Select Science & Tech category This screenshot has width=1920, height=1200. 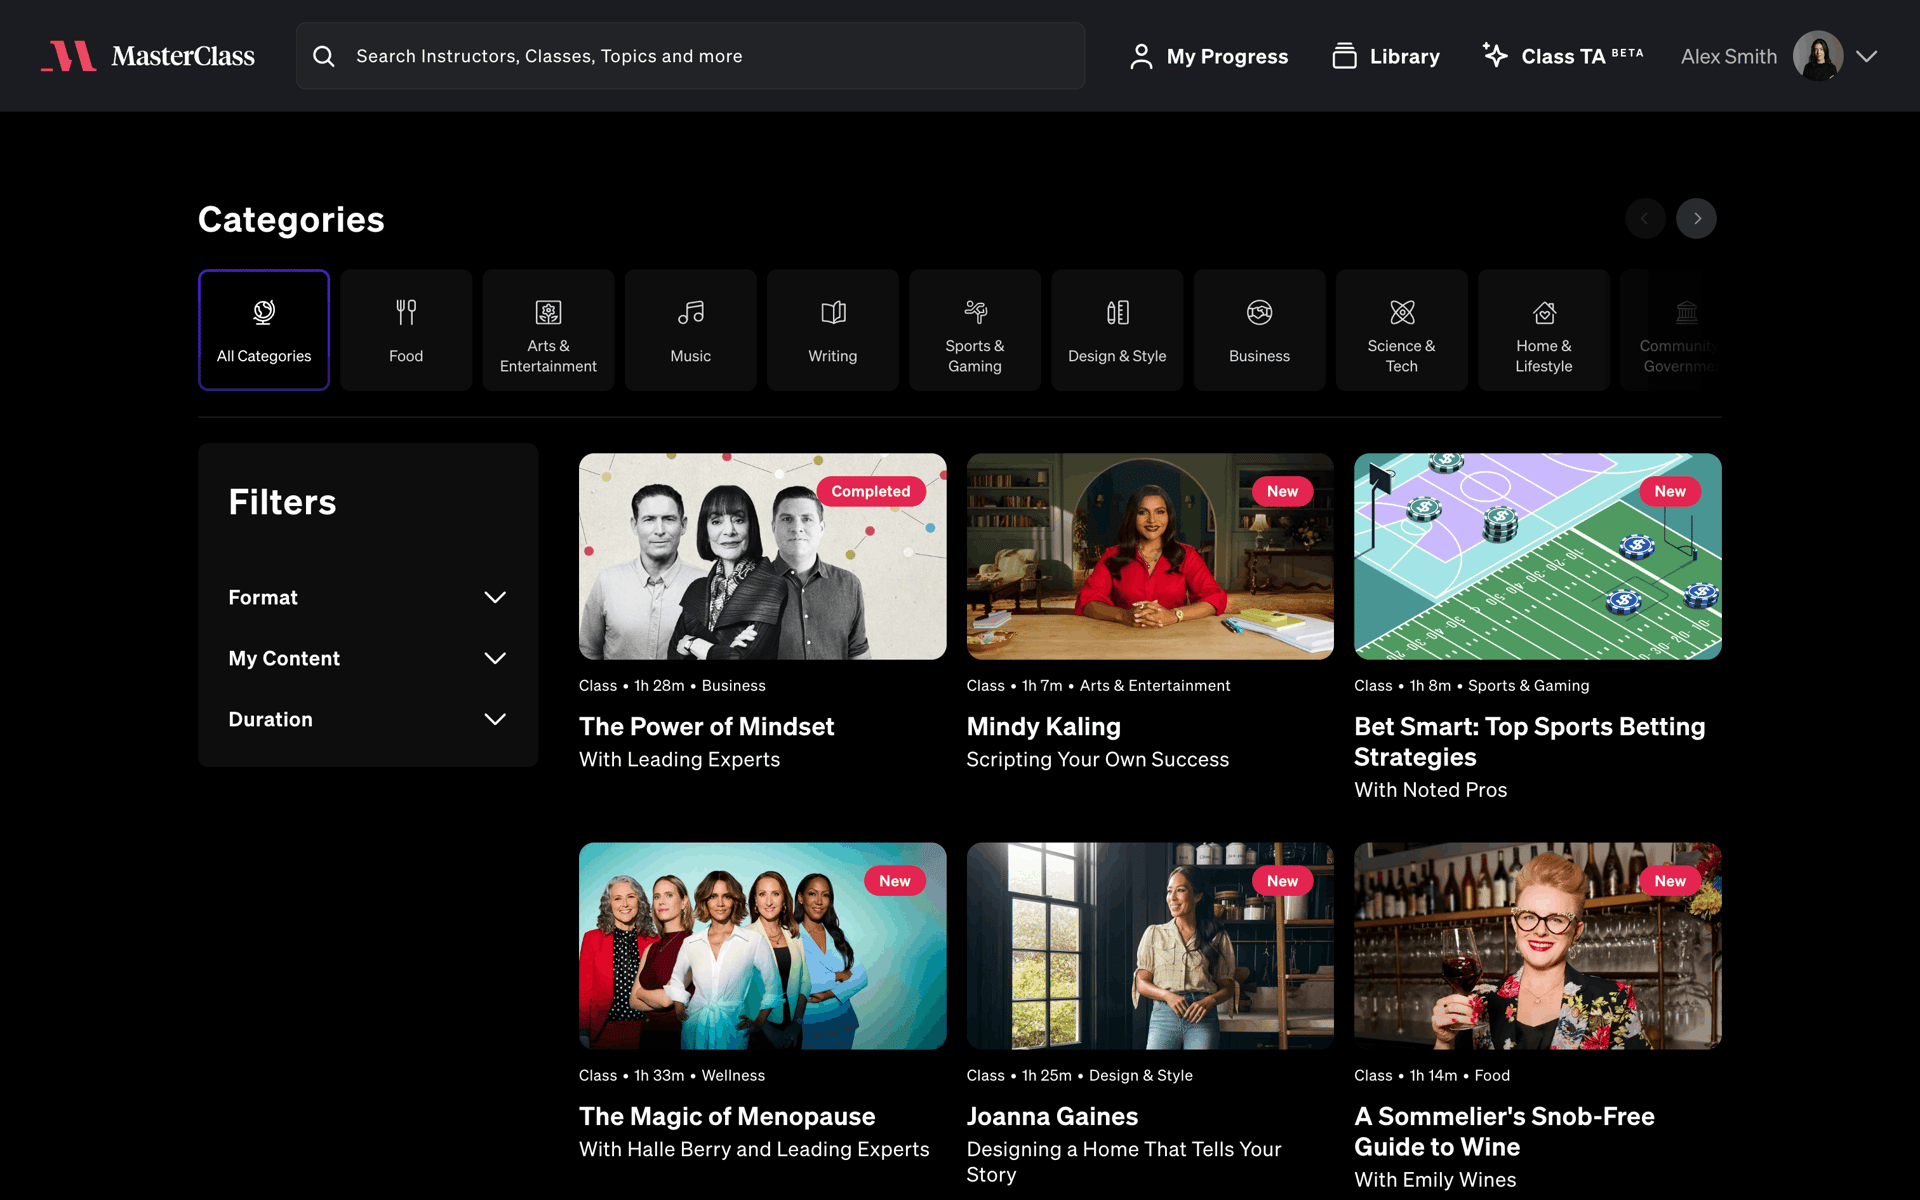(x=1401, y=330)
